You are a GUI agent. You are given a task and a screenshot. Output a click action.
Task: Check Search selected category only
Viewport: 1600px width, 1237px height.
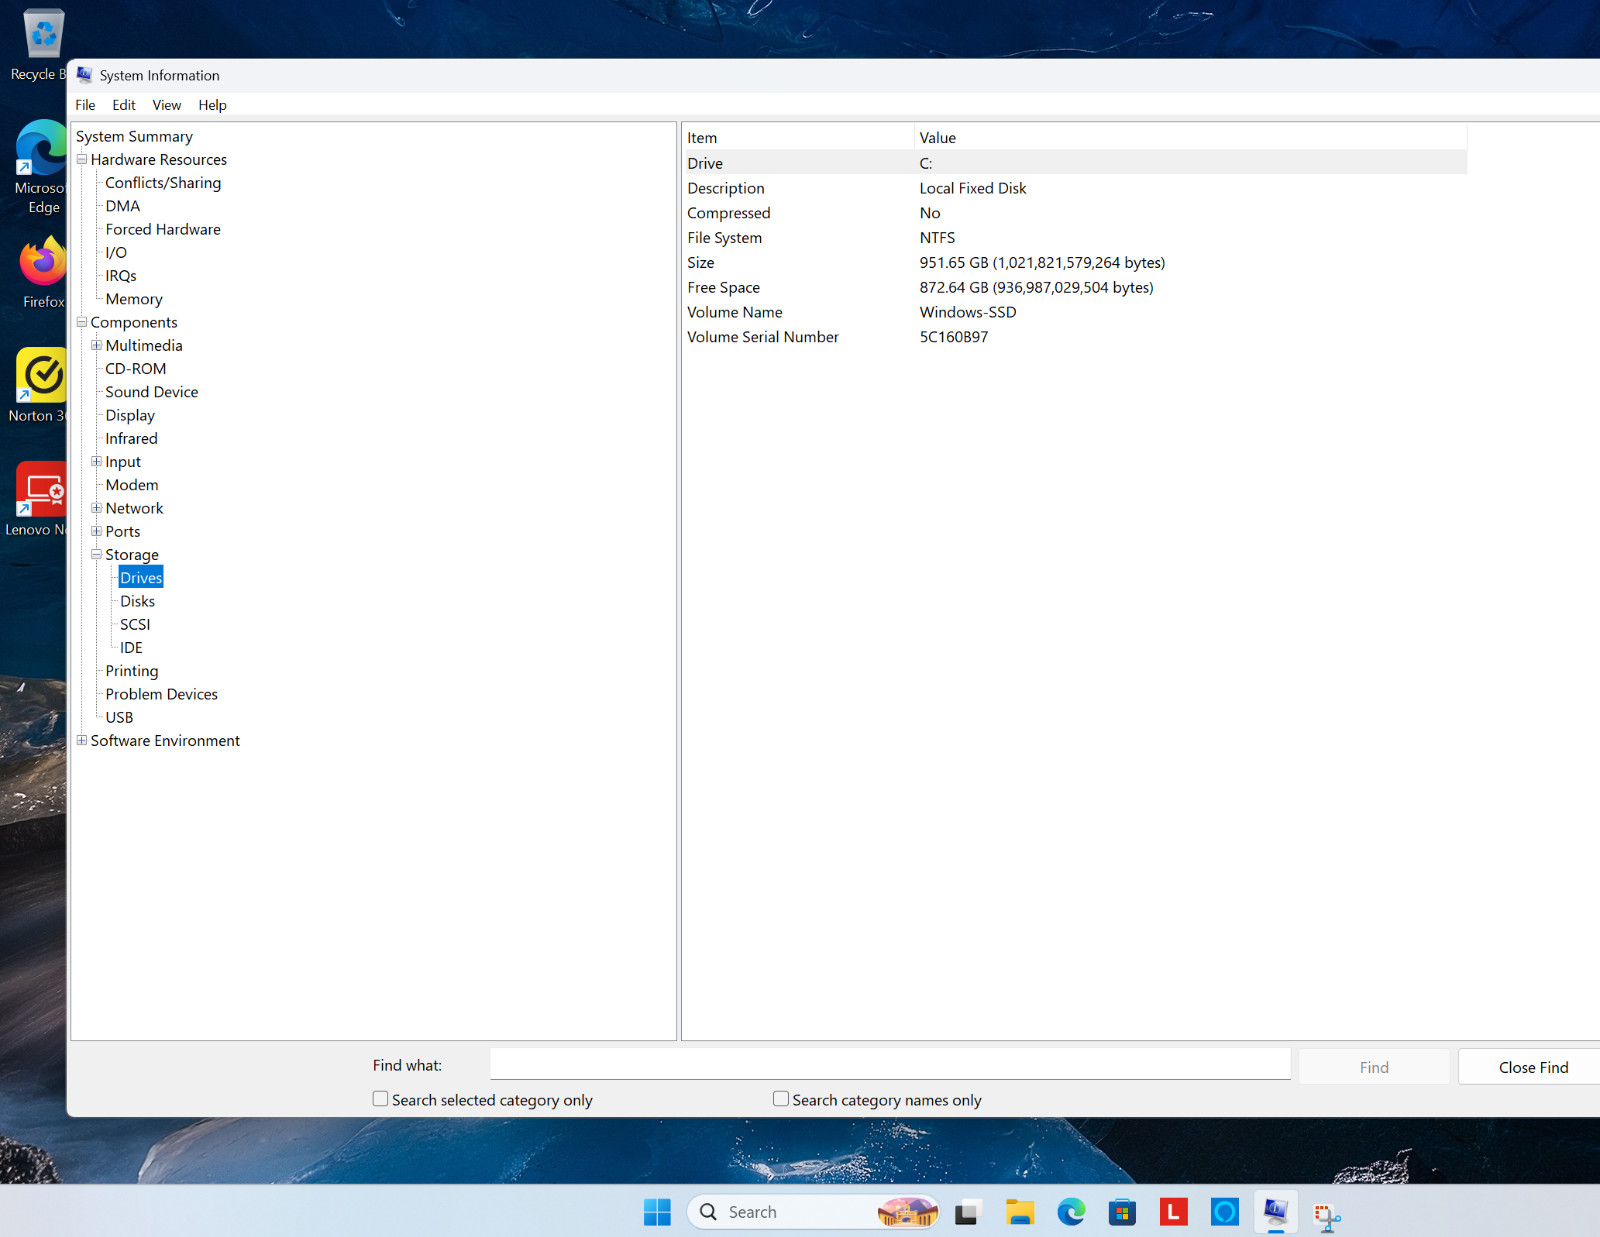[380, 1099]
